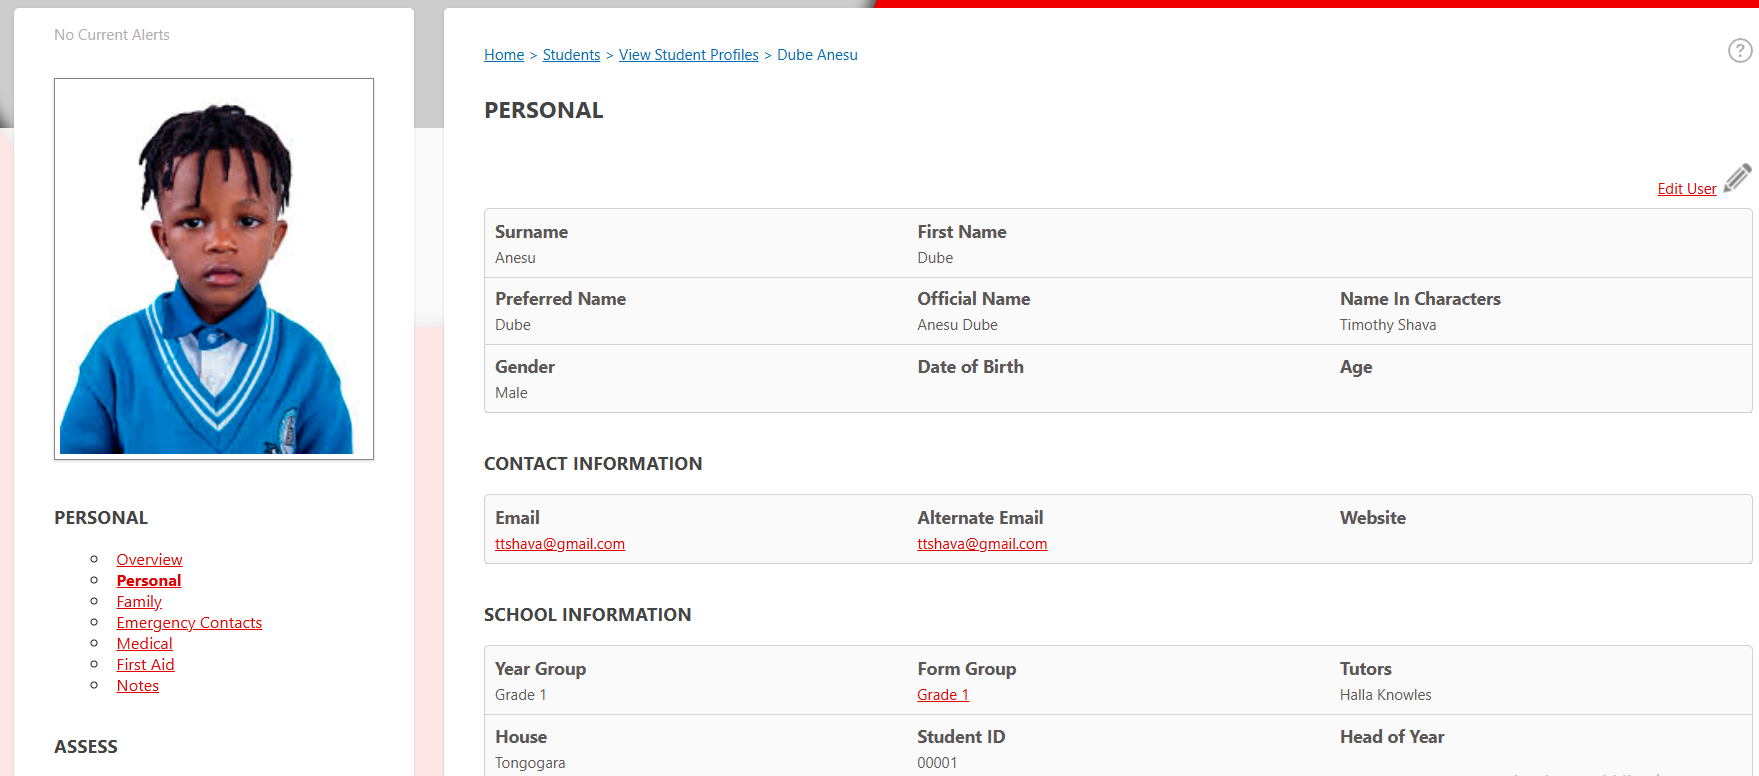1759x776 pixels.
Task: Select the Head of Year label
Action: (x=1392, y=737)
